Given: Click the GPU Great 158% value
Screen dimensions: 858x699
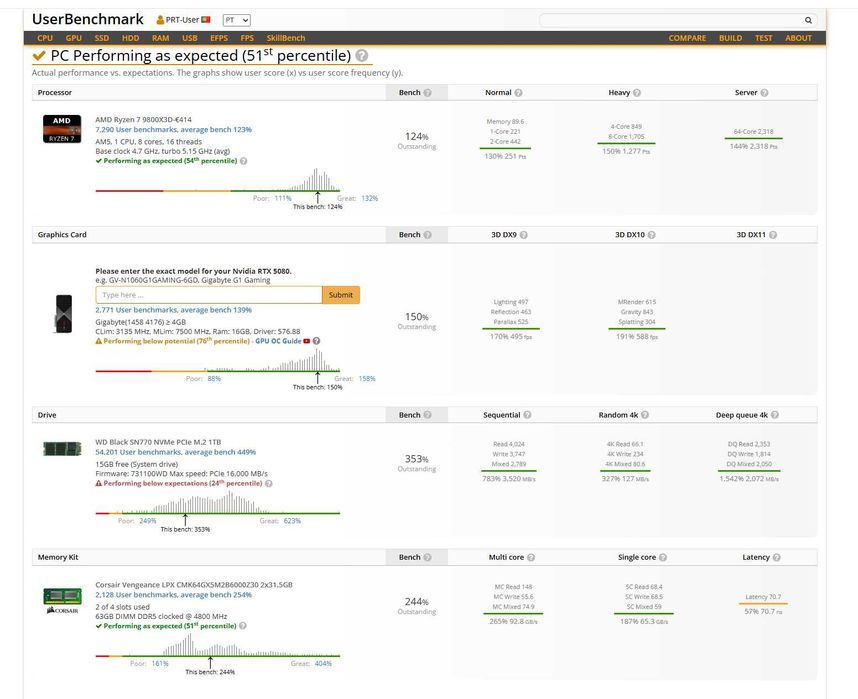Looking at the screenshot, I should (x=367, y=378).
